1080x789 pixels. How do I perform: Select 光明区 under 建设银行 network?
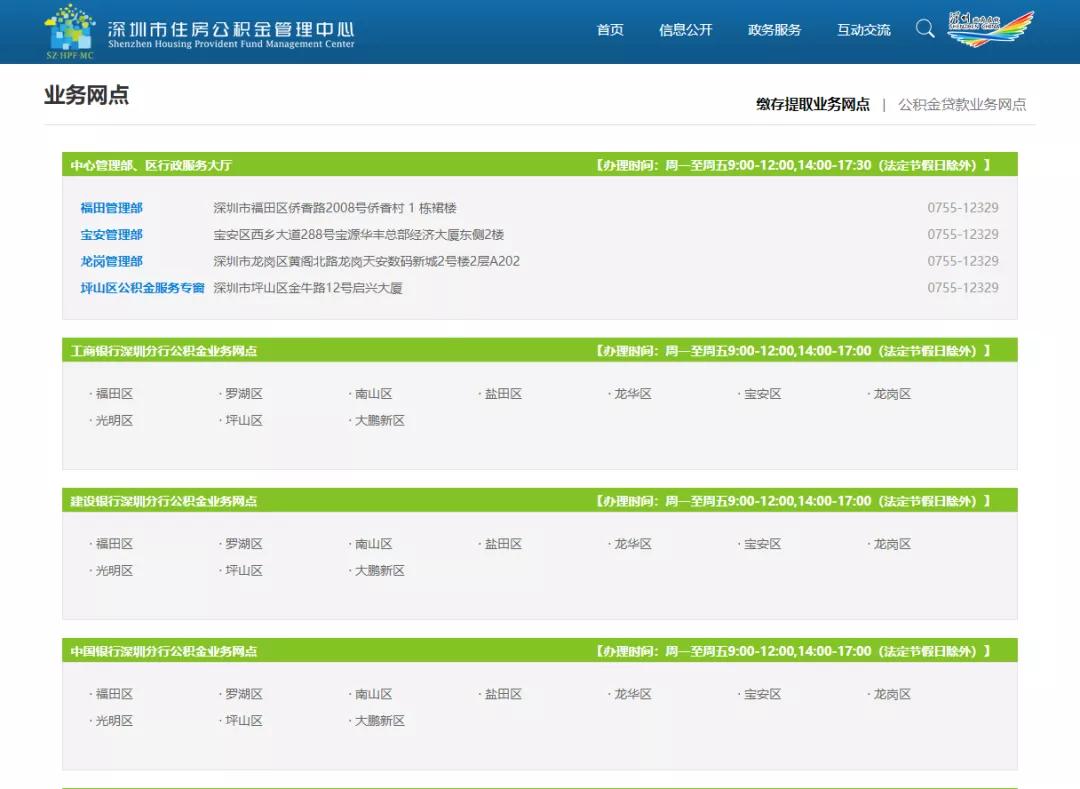[113, 570]
